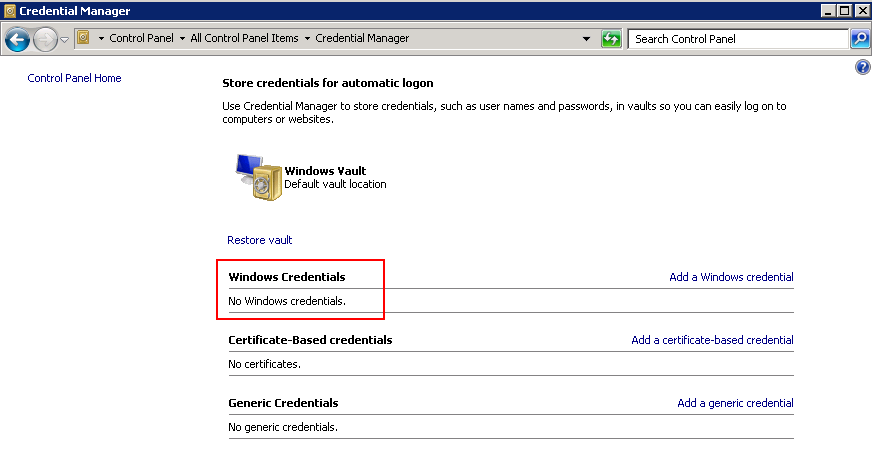Click the Restore vault link

(x=260, y=240)
